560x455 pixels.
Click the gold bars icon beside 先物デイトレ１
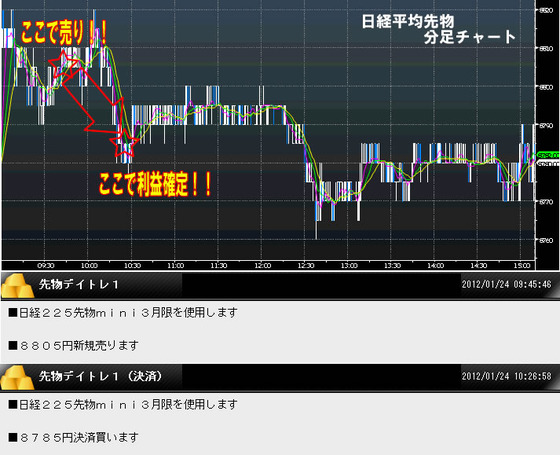pyautogui.click(x=18, y=285)
